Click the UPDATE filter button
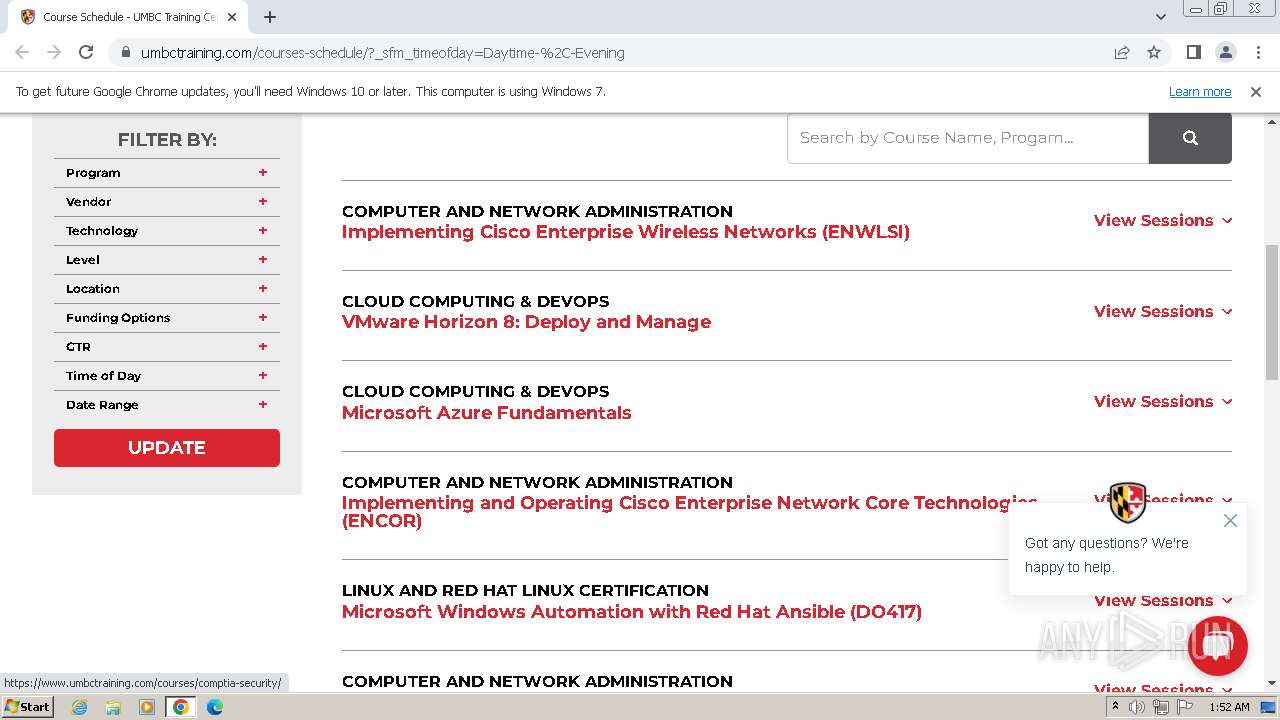The image size is (1280, 720). click(x=167, y=448)
